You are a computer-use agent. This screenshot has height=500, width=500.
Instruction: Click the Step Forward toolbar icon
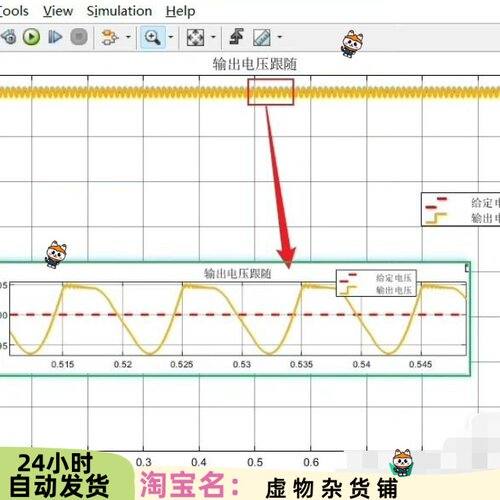(x=55, y=37)
